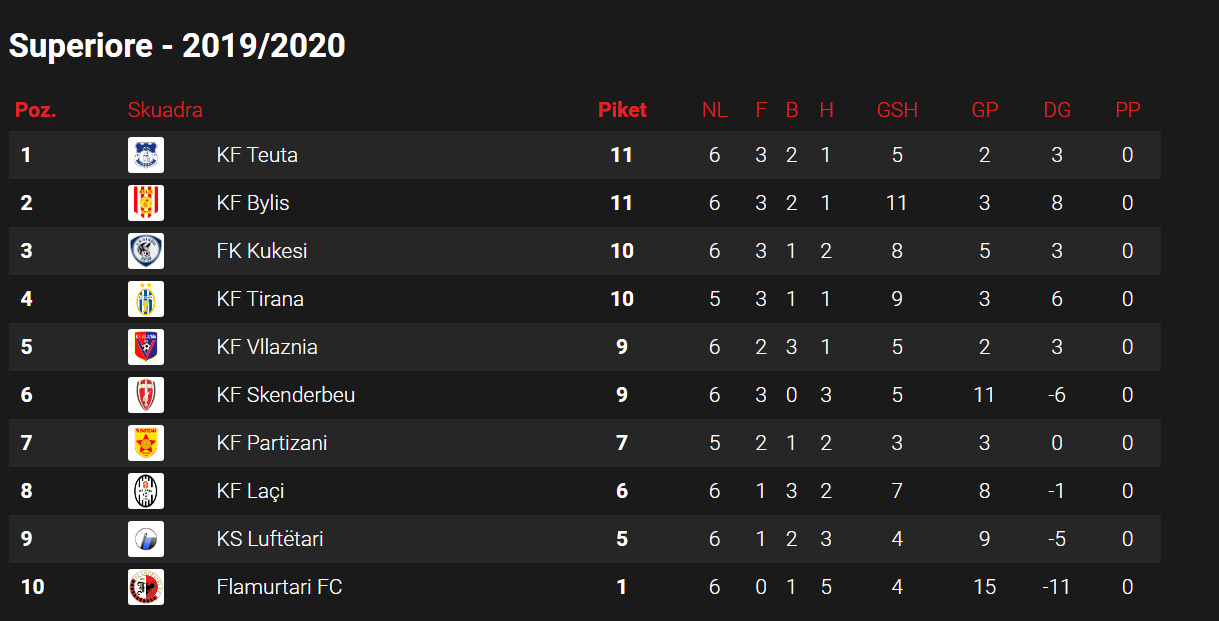Click the KF Laçi club badge
Image resolution: width=1219 pixels, height=621 pixels.
click(146, 491)
